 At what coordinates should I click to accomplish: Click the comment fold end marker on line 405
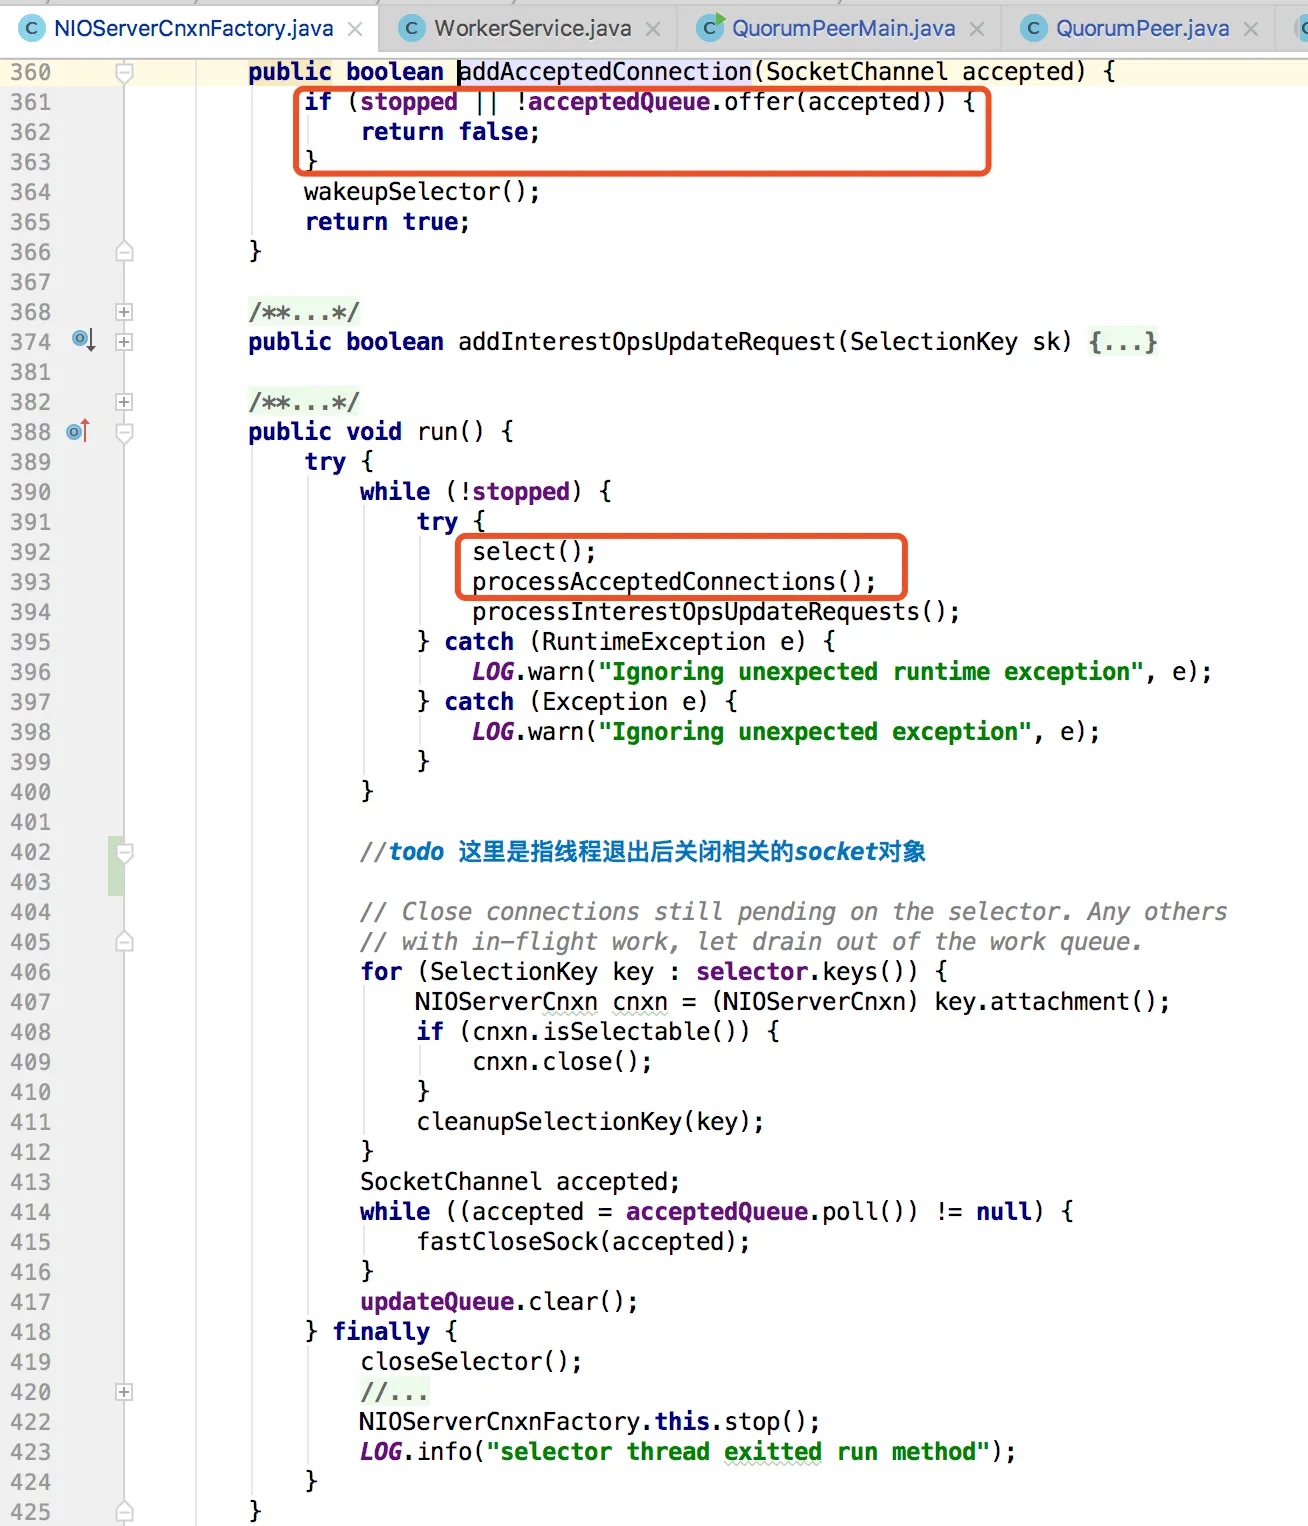point(124,941)
